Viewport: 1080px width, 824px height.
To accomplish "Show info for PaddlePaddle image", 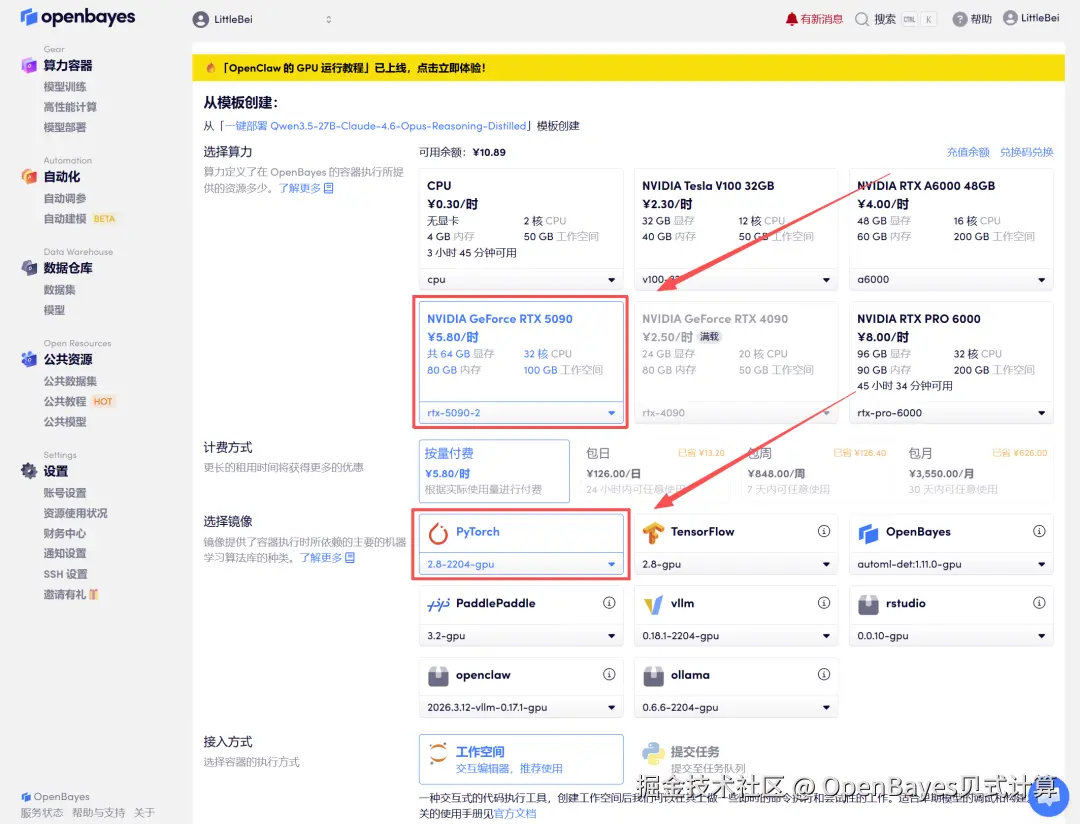I will tap(609, 603).
